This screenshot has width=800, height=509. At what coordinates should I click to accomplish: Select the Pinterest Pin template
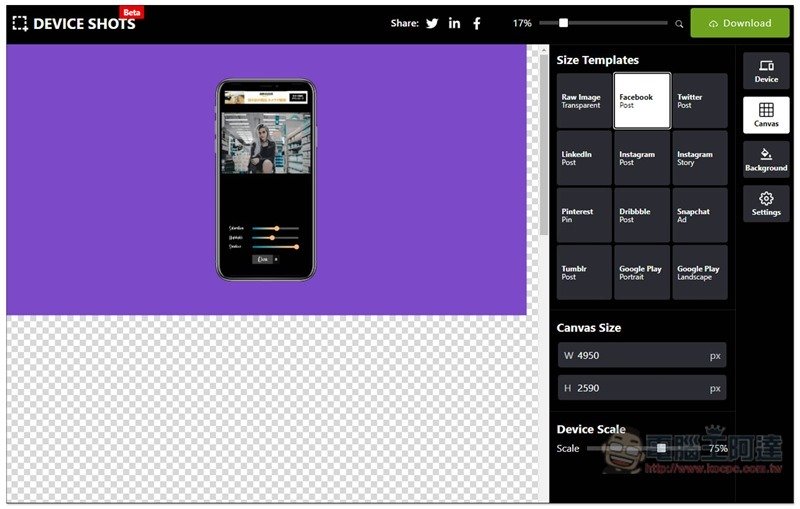click(584, 215)
